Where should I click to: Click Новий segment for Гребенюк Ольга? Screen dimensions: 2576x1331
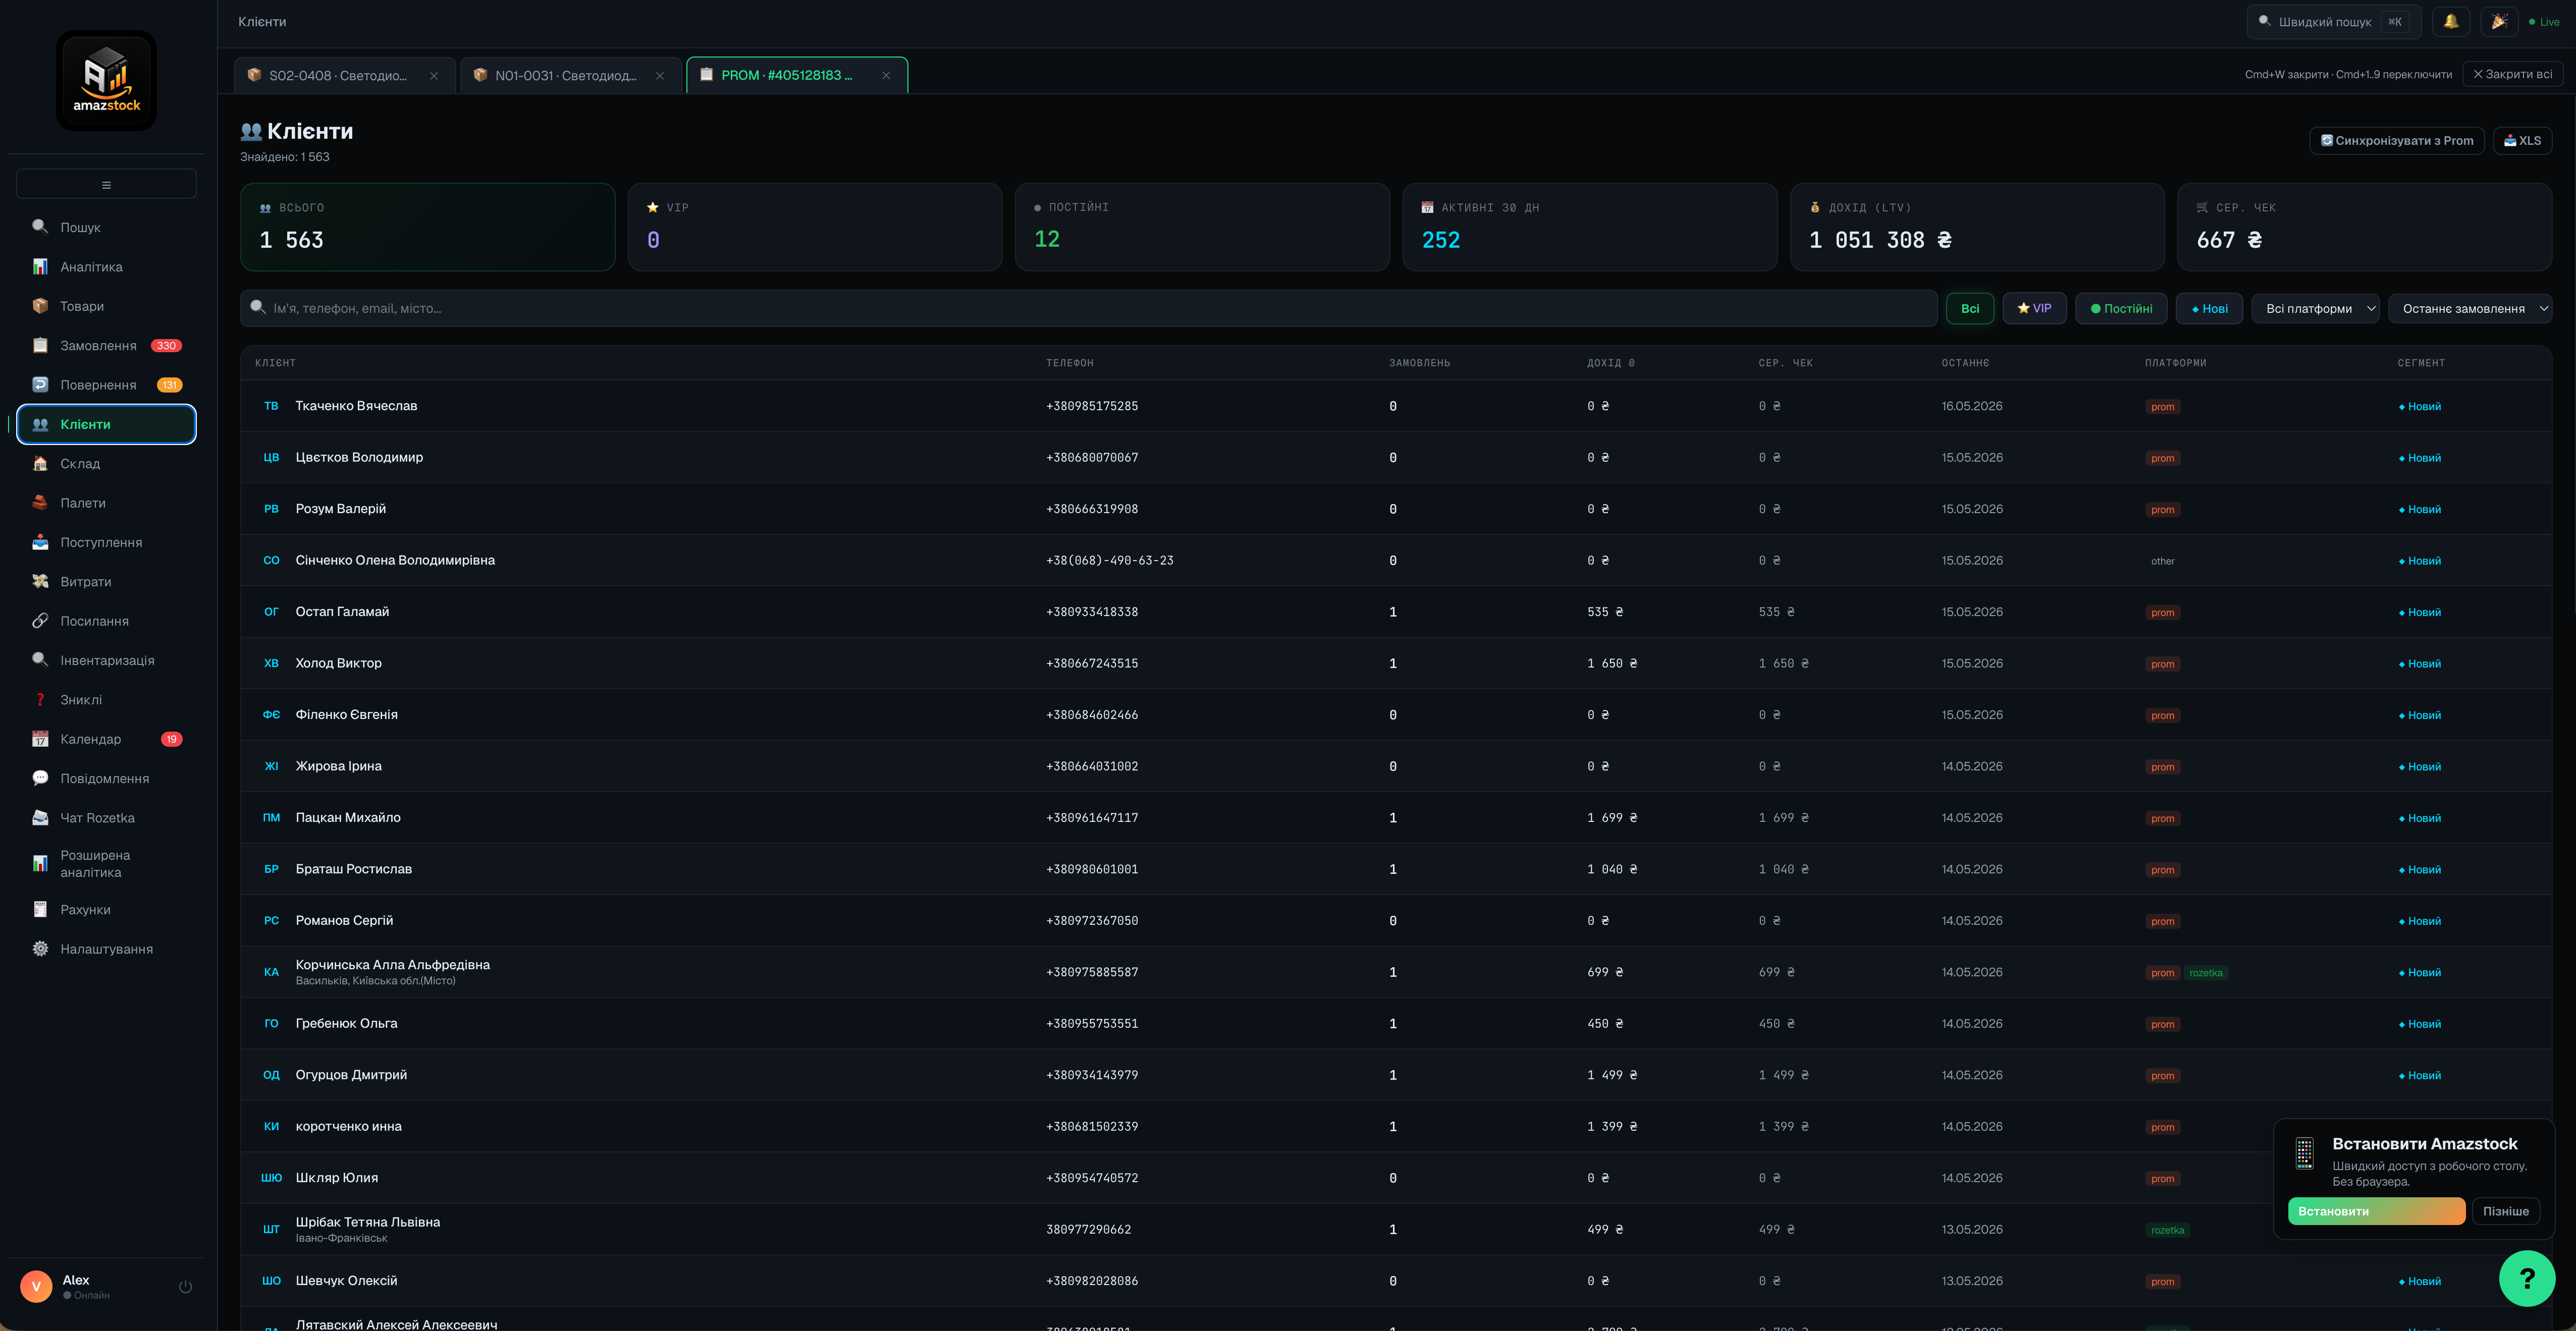(2419, 1024)
